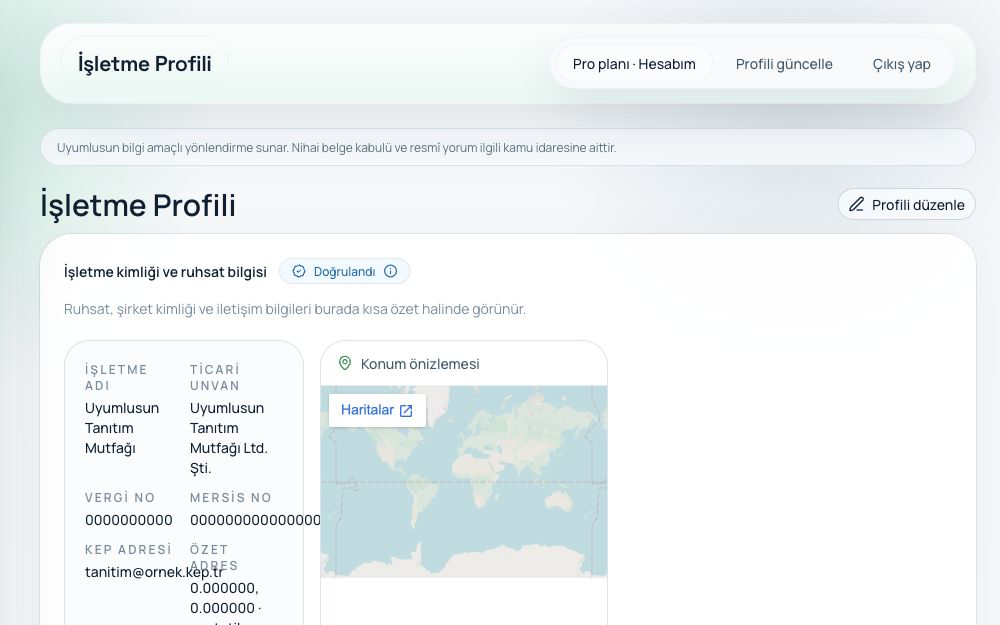Click the location pin icon by Konum önizlemesi
1000x625 pixels.
345,364
